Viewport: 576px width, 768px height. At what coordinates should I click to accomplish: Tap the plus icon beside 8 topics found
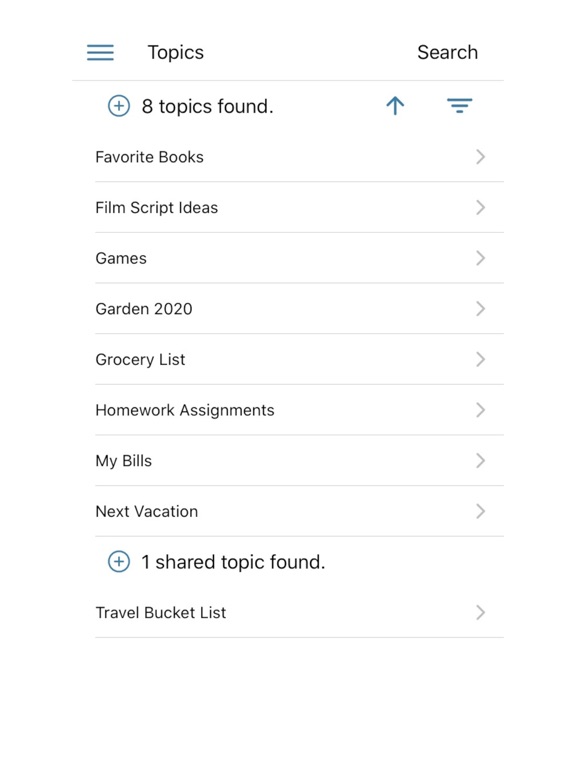coord(119,106)
